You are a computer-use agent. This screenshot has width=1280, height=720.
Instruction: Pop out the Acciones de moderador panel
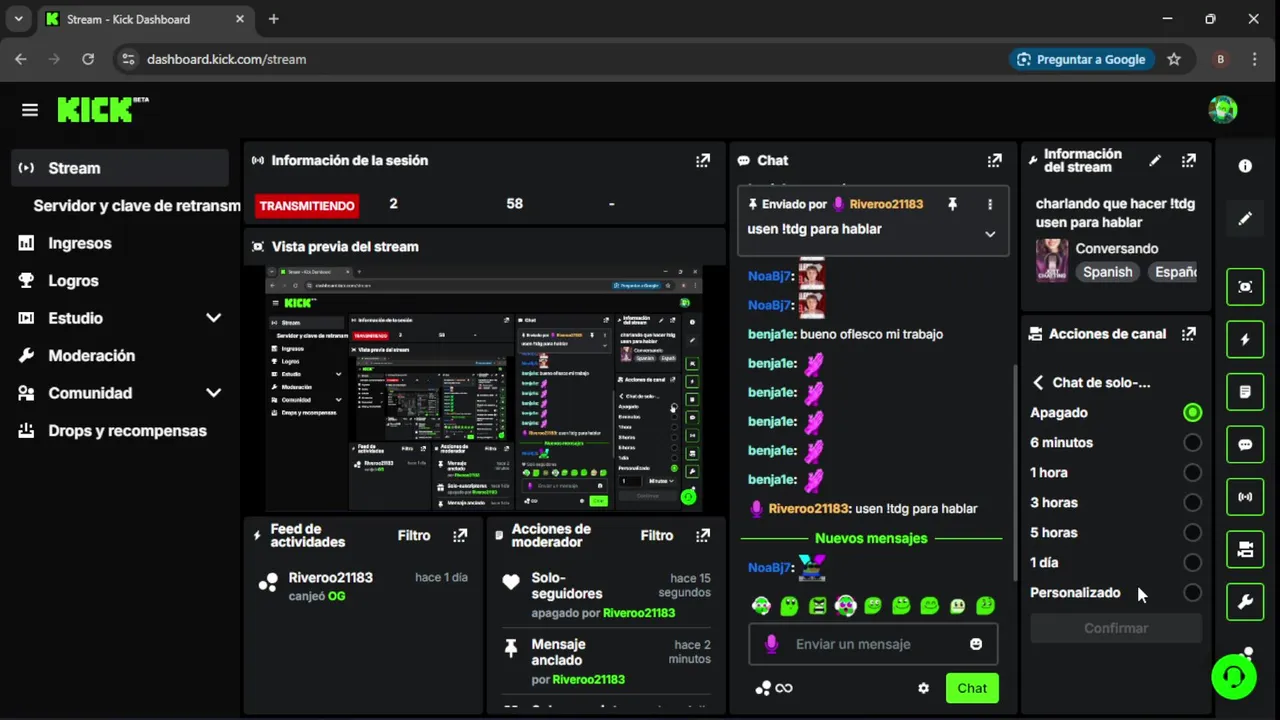(x=703, y=536)
